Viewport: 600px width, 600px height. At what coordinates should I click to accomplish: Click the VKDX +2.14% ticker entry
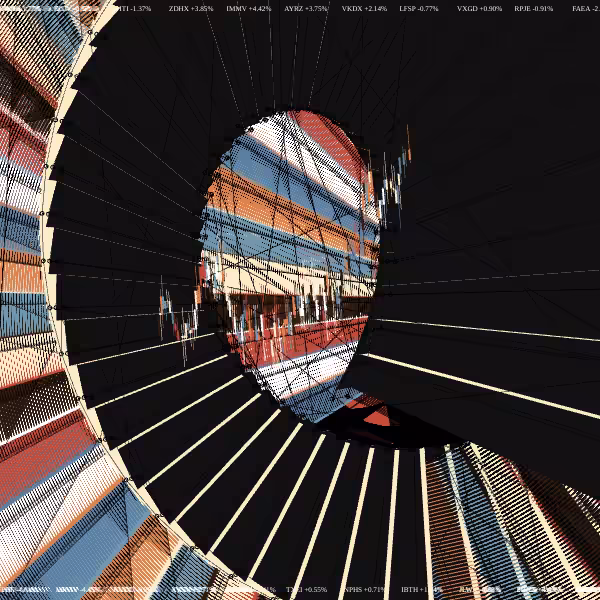pos(364,8)
